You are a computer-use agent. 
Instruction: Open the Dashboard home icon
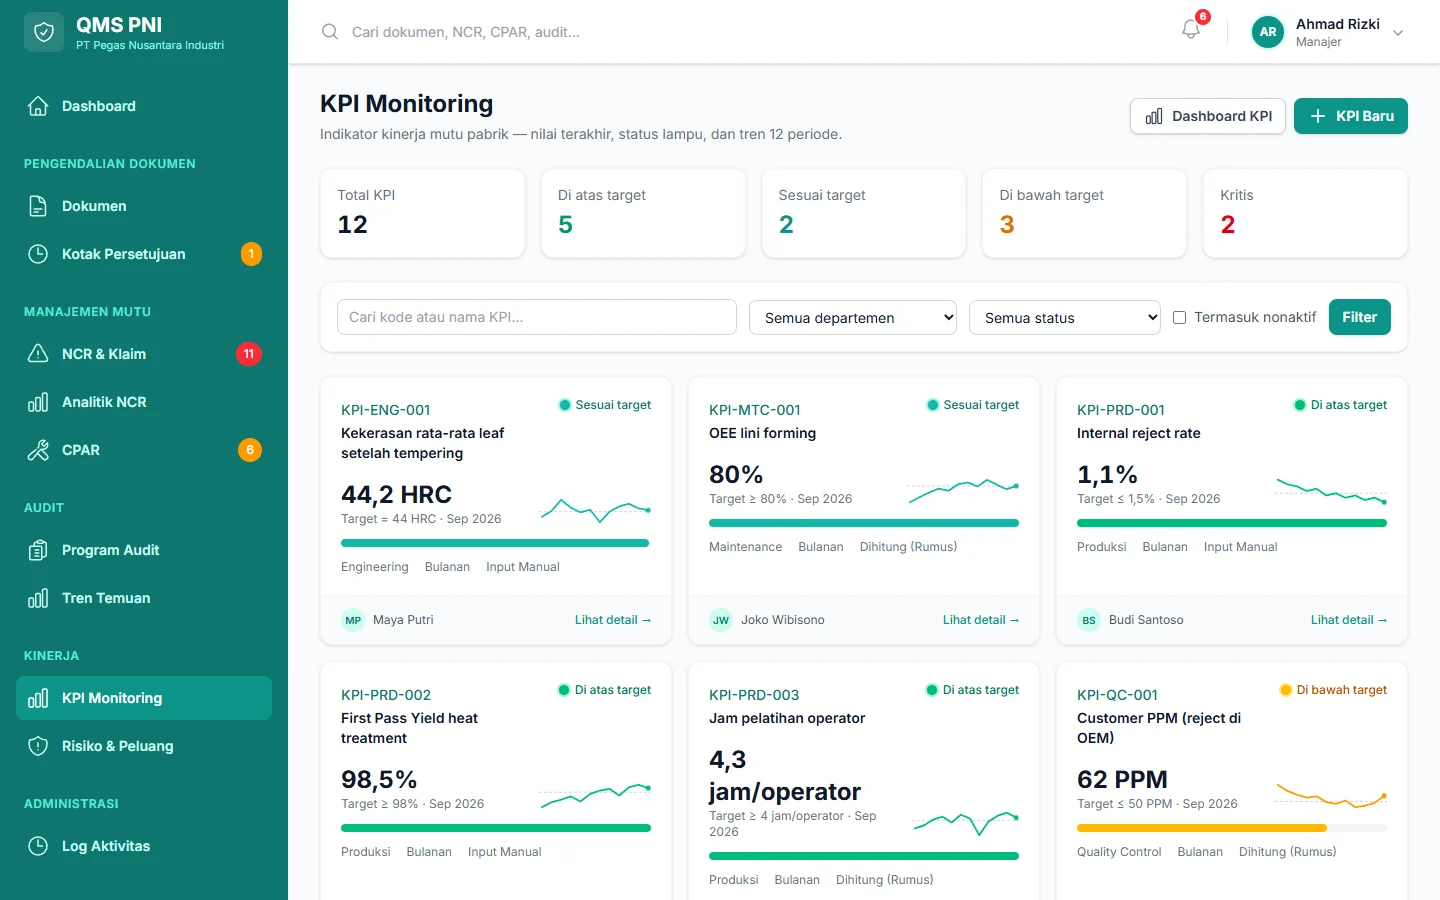(38, 106)
